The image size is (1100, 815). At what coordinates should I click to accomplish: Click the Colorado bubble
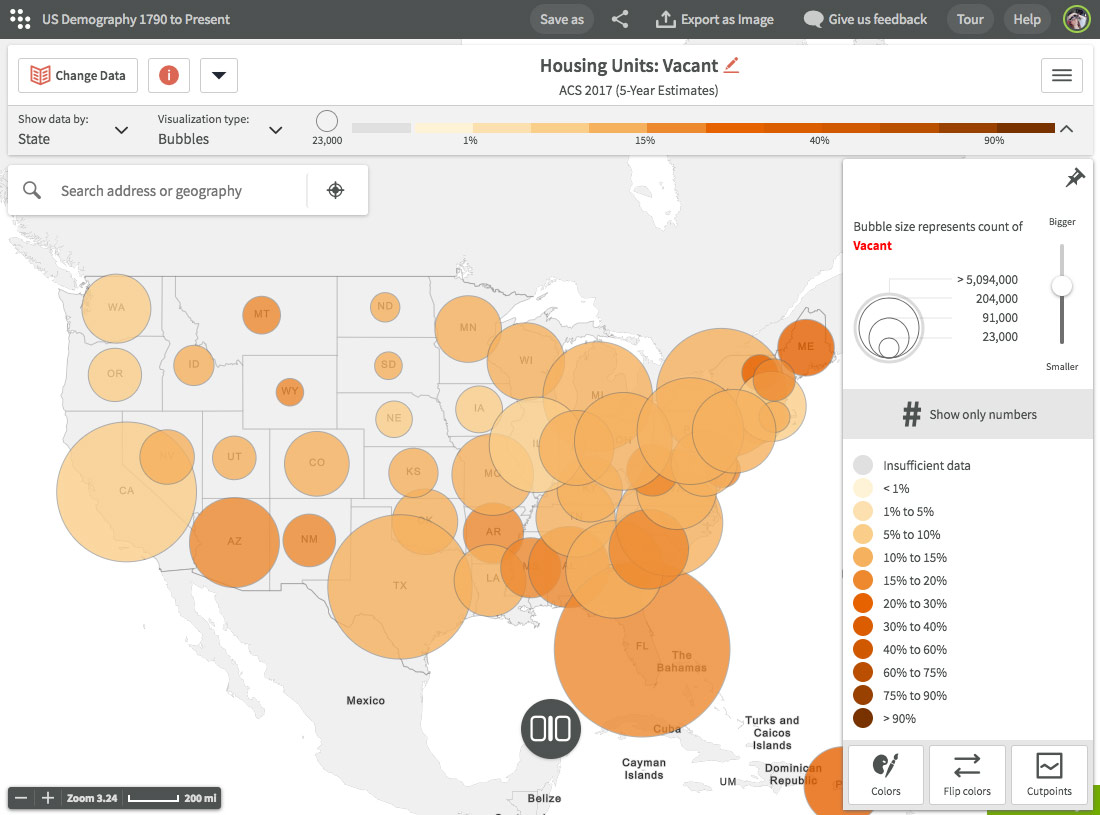(317, 464)
